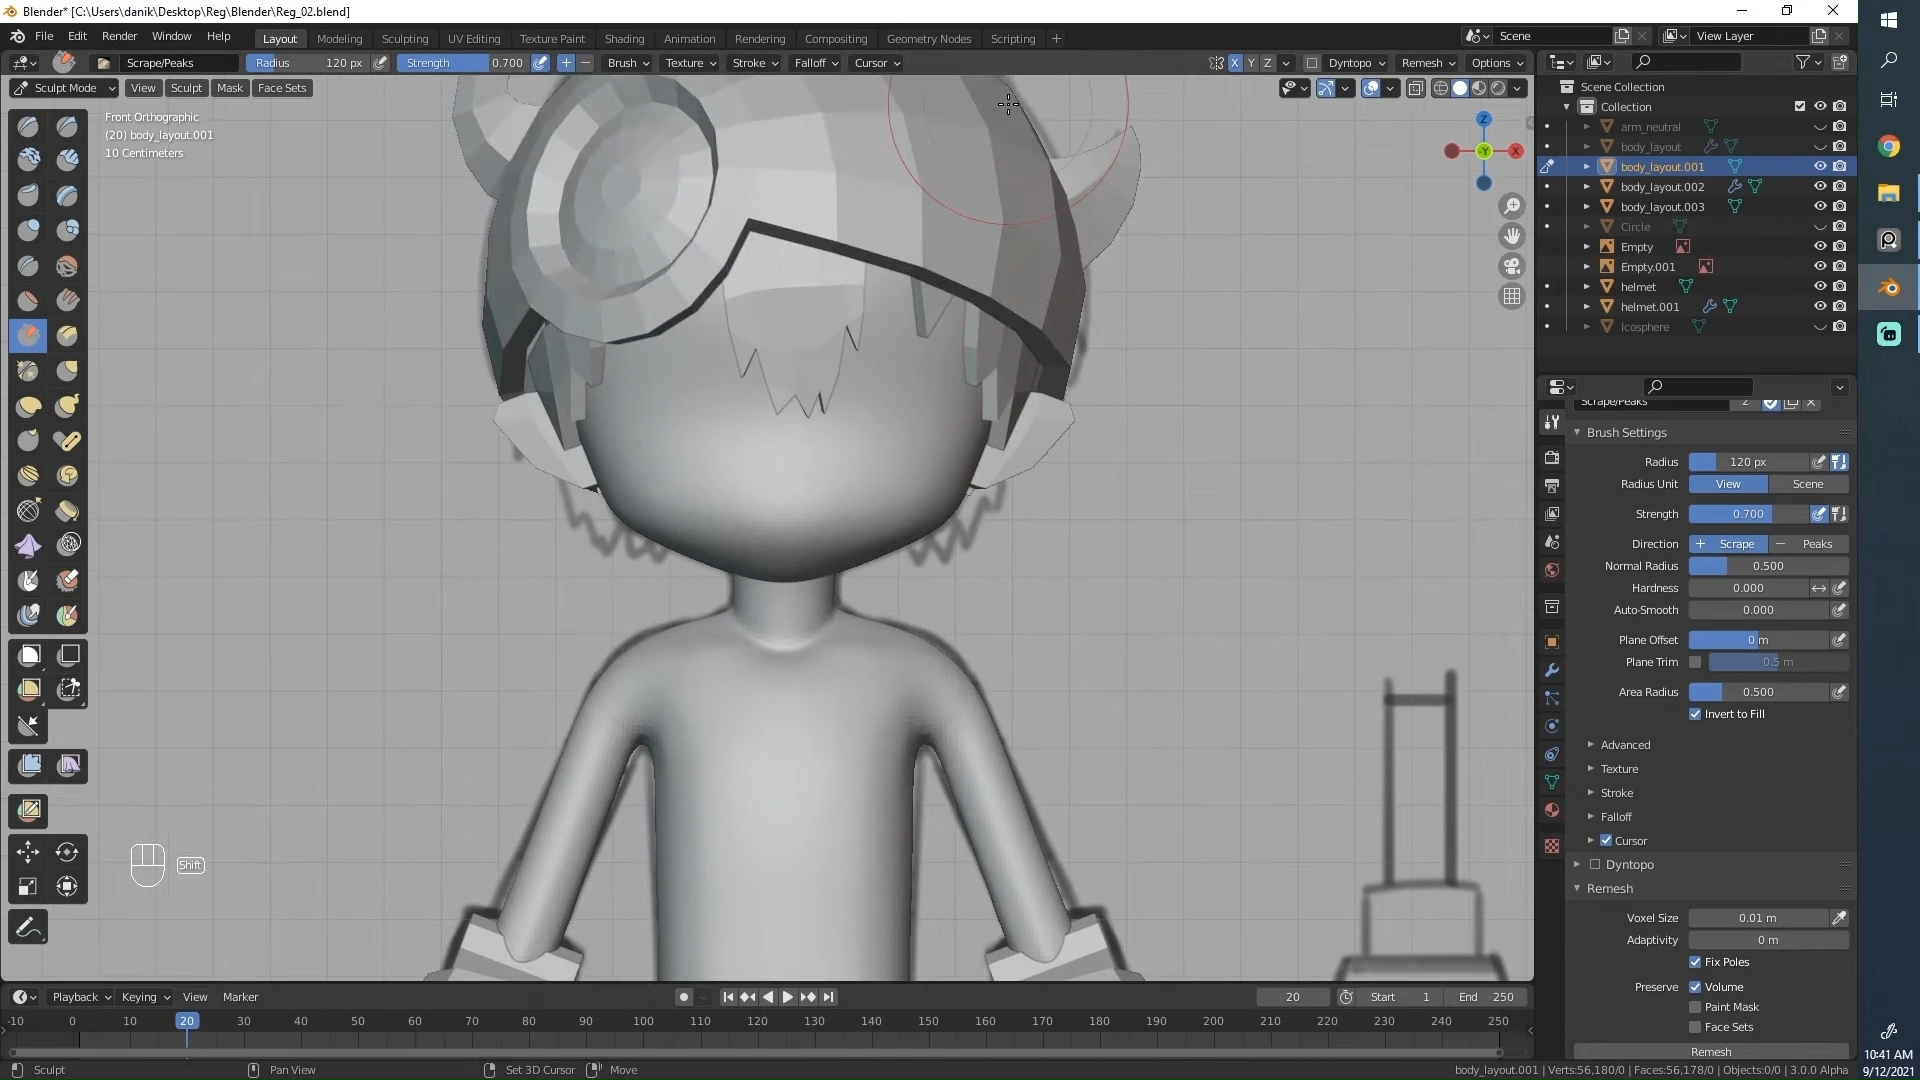Image resolution: width=1920 pixels, height=1080 pixels.
Task: Click the current frame field showing 20
Action: tap(1292, 996)
